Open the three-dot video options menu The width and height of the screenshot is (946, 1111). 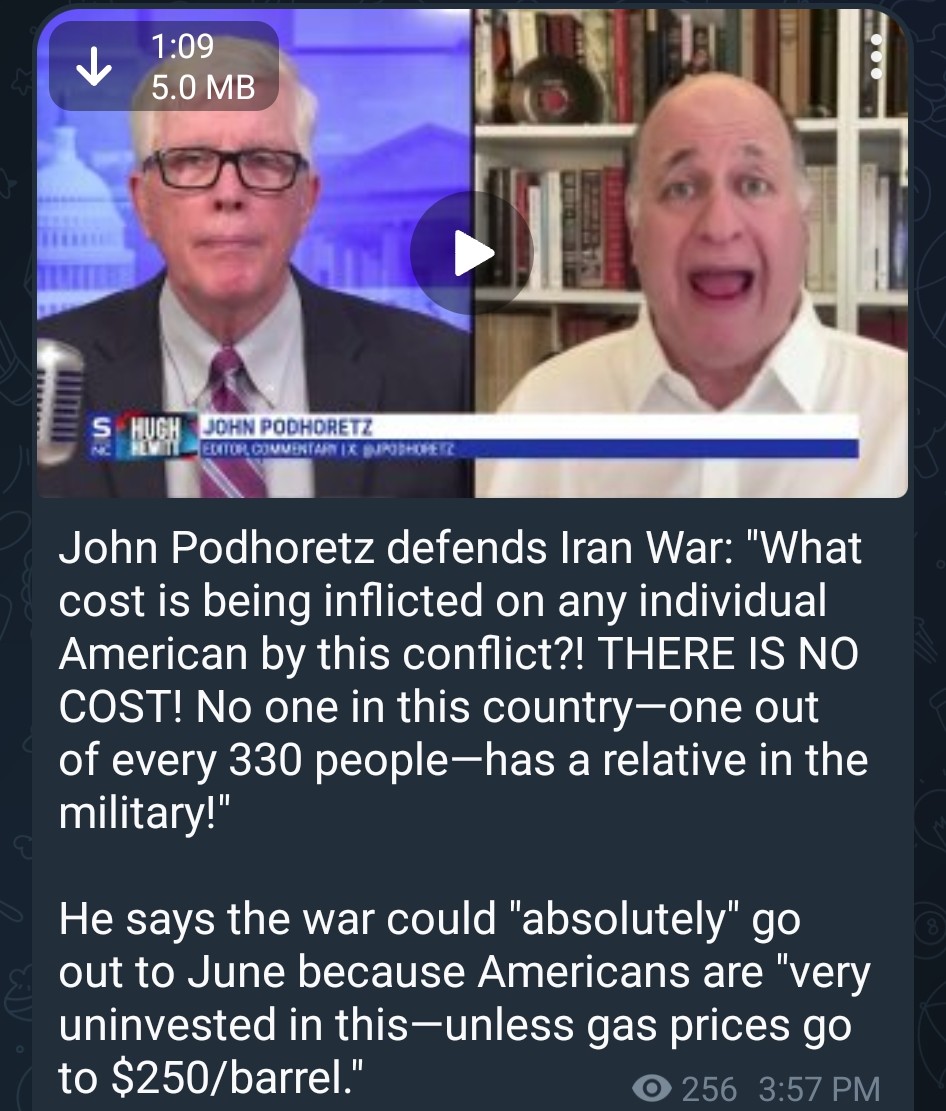(x=877, y=57)
